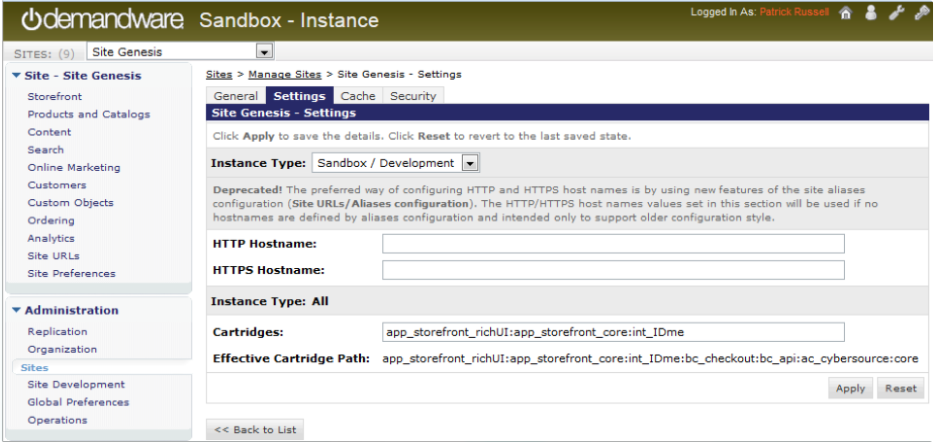
Task: Click the demandware logo
Action: pos(103,20)
